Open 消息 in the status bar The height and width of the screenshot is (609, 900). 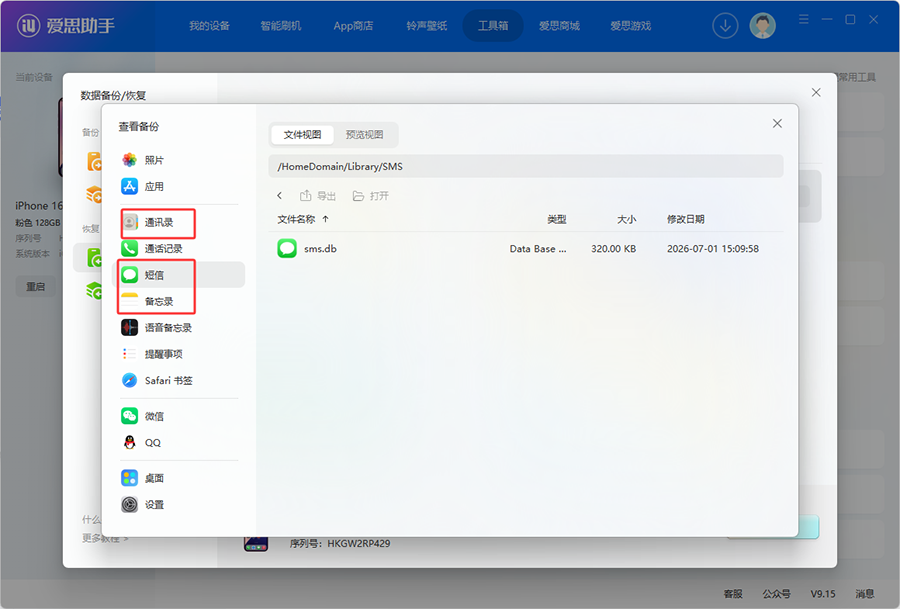[865, 594]
